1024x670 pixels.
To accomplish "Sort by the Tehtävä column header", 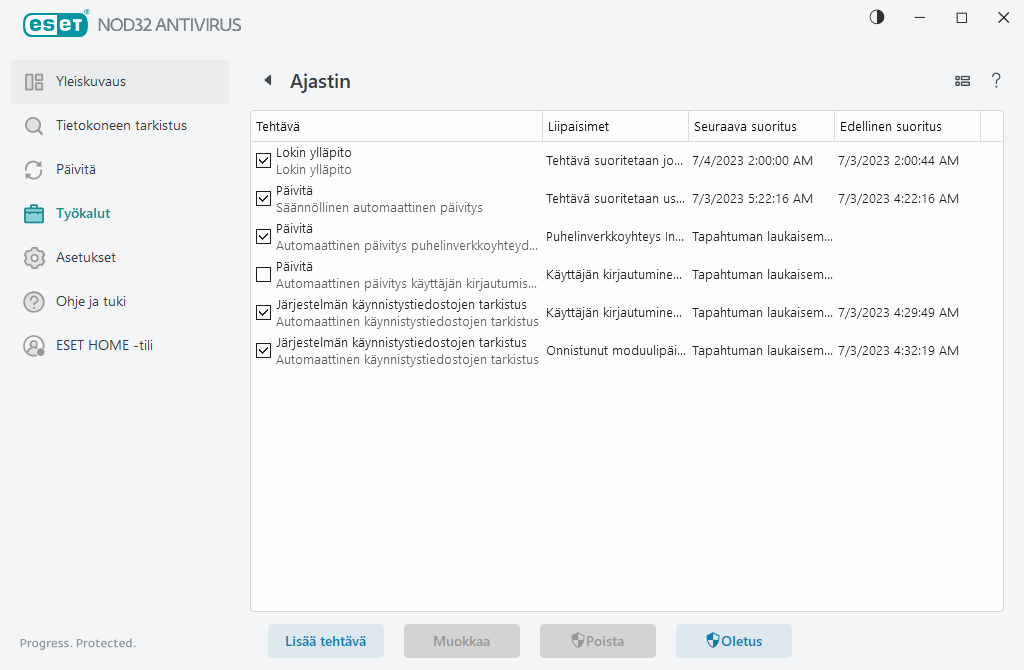I will click(x=395, y=127).
